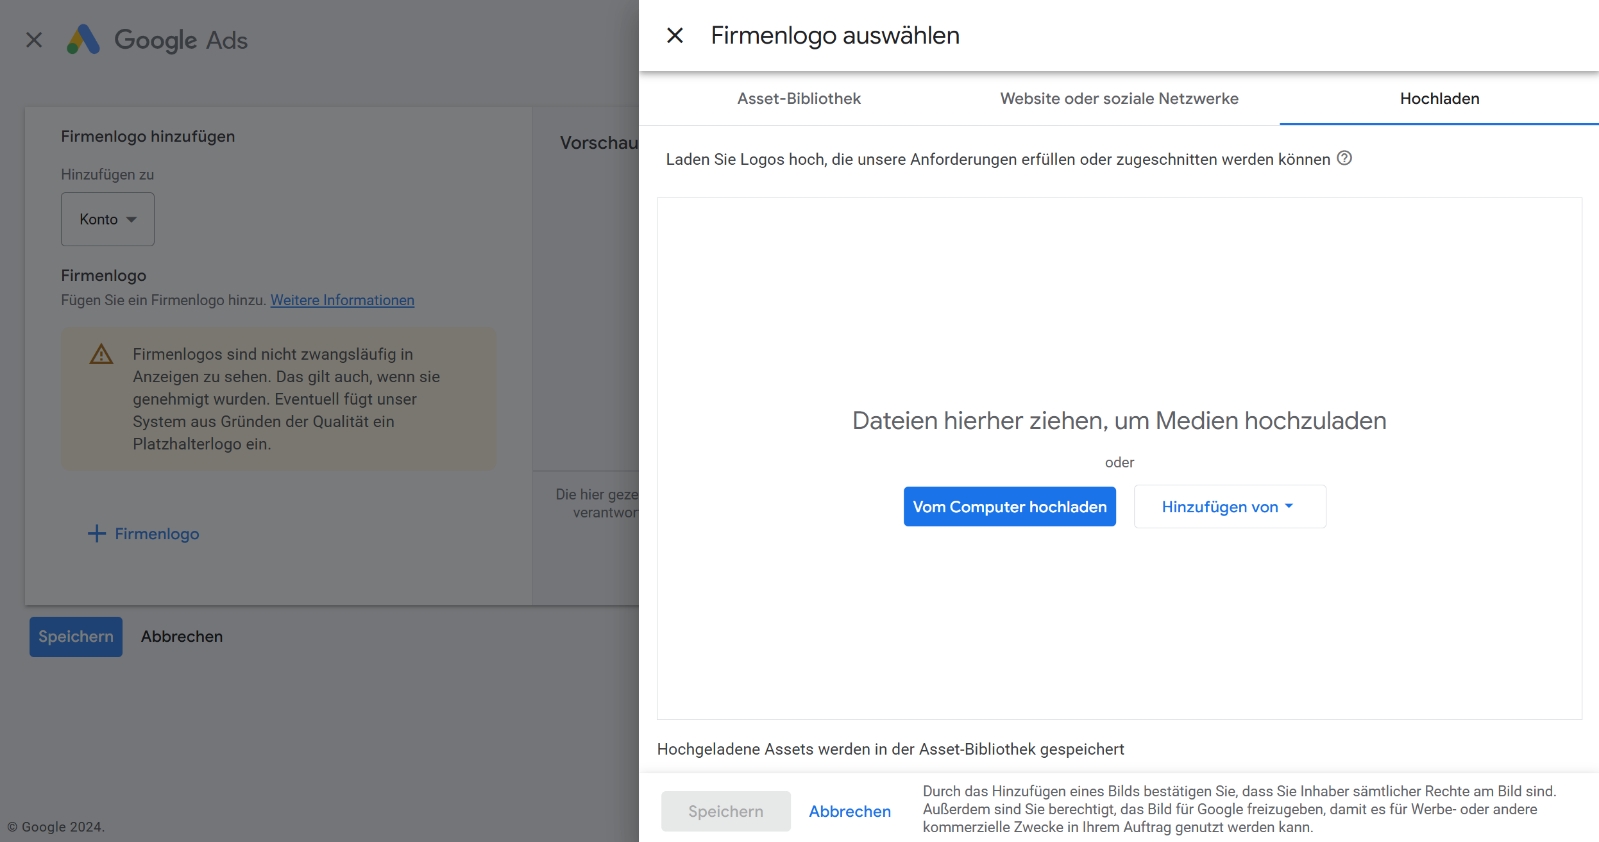The width and height of the screenshot is (1599, 842).
Task: Open the Weitere Informationen link
Action: pyautogui.click(x=342, y=300)
